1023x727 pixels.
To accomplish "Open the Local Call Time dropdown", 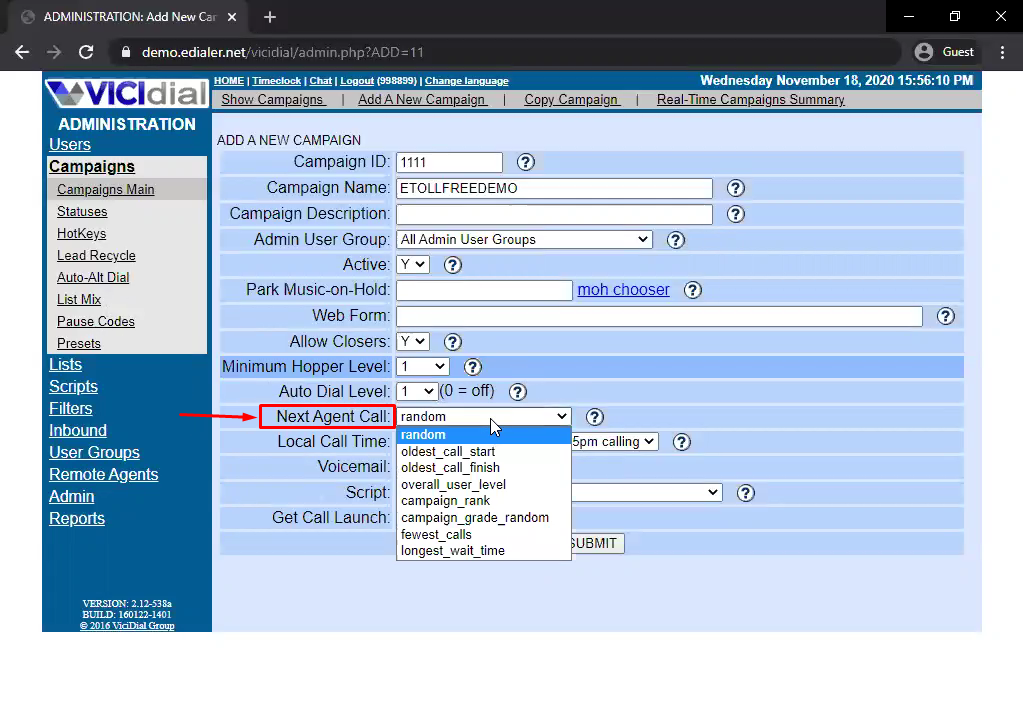I will (x=615, y=442).
